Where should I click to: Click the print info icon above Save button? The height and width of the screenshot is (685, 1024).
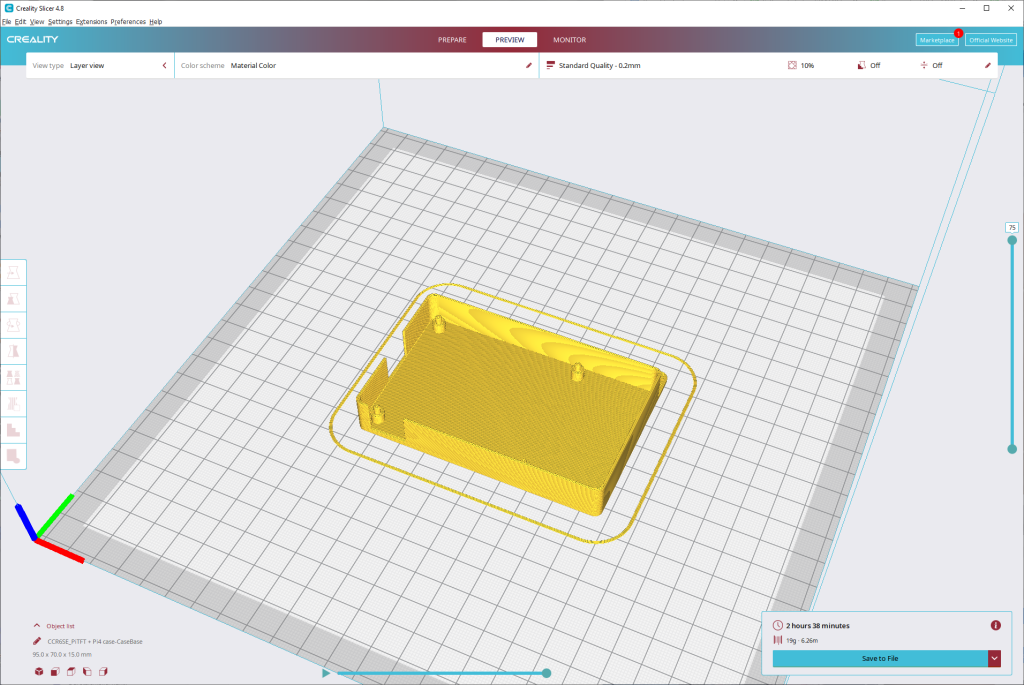996,626
